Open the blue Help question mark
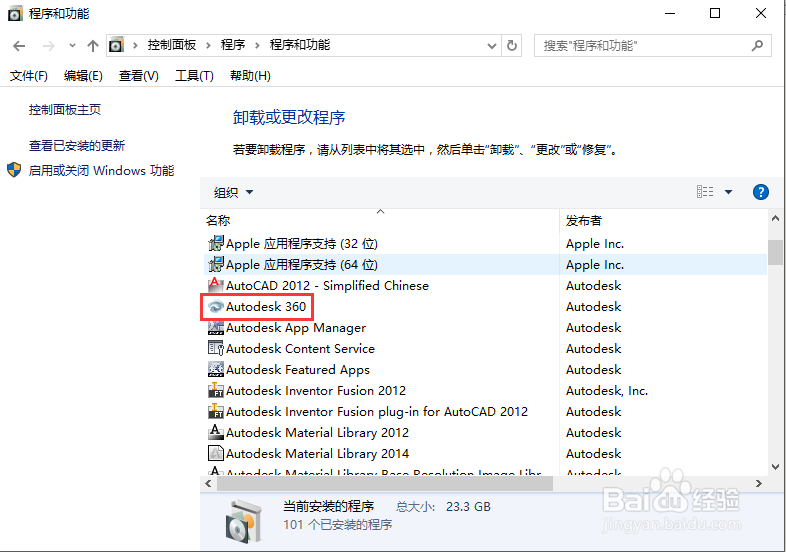Image resolution: width=786 pixels, height=552 pixels. pos(760,192)
